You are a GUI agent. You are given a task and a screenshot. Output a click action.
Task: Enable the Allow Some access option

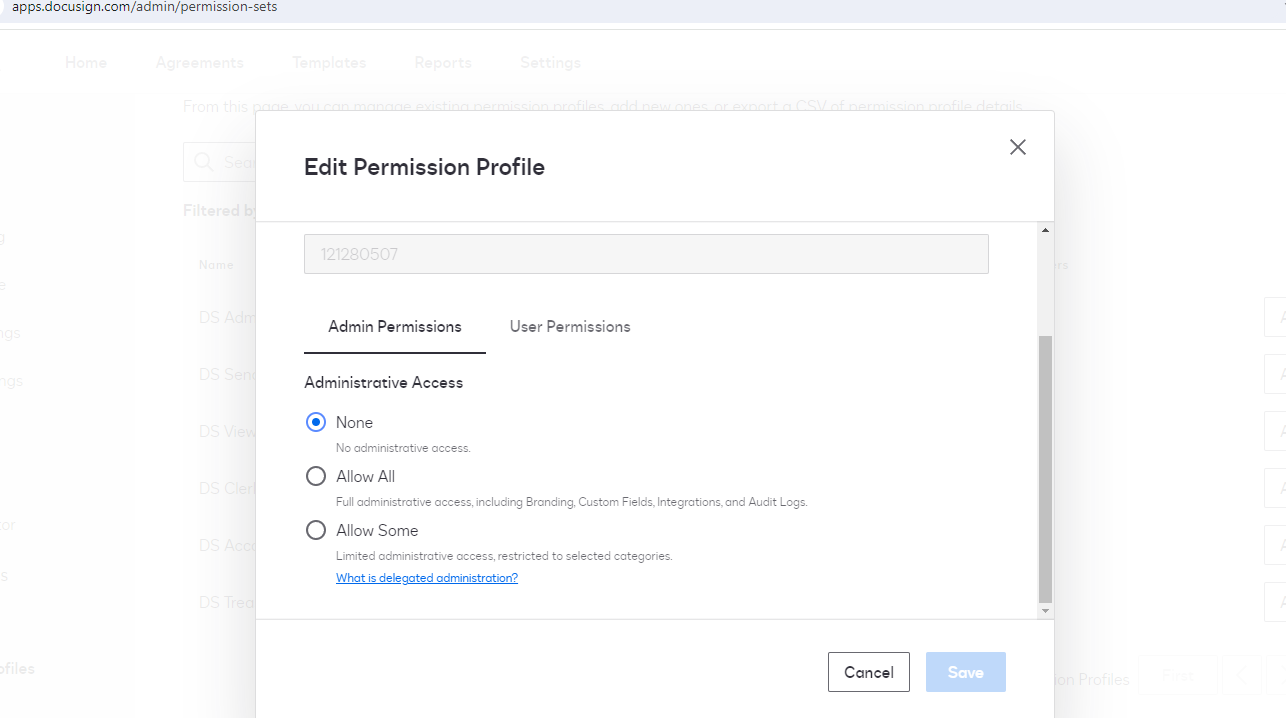pos(316,531)
